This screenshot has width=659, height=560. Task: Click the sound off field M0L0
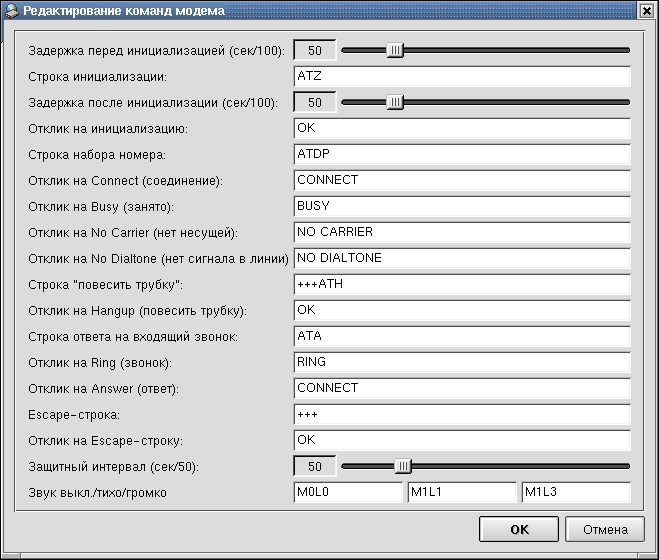tap(347, 492)
